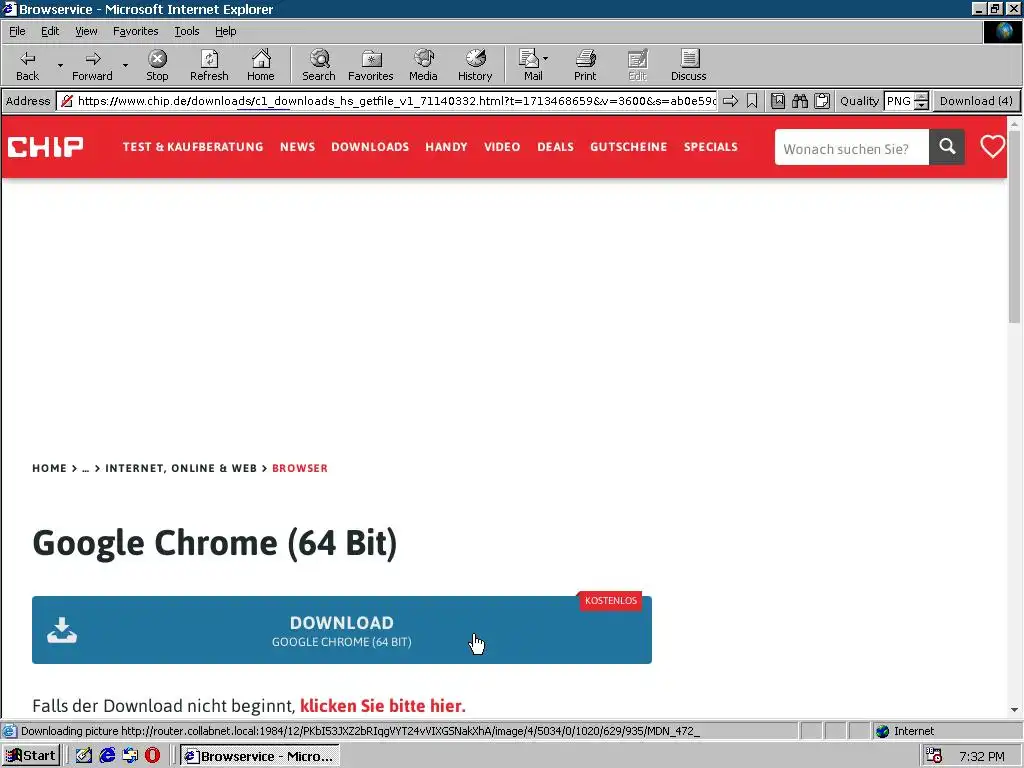The image size is (1024, 768).
Task: Click the Download (4) button
Action: click(x=976, y=101)
